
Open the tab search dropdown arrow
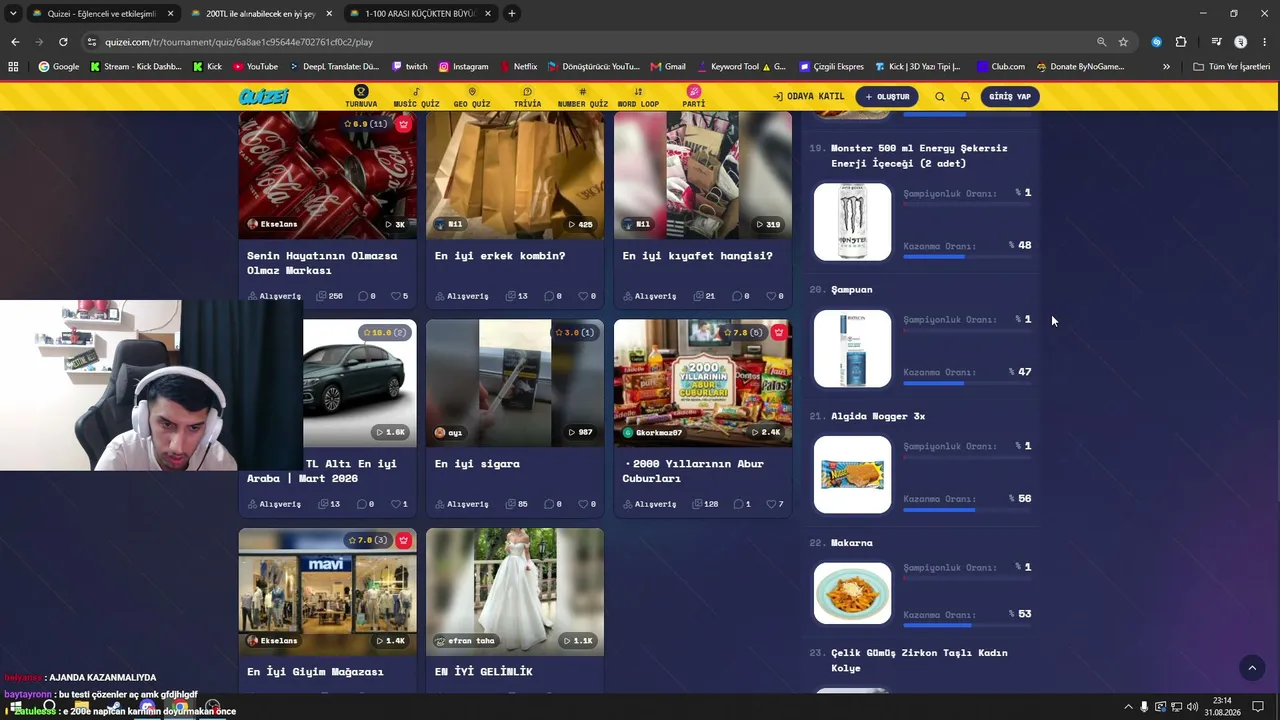click(x=13, y=14)
